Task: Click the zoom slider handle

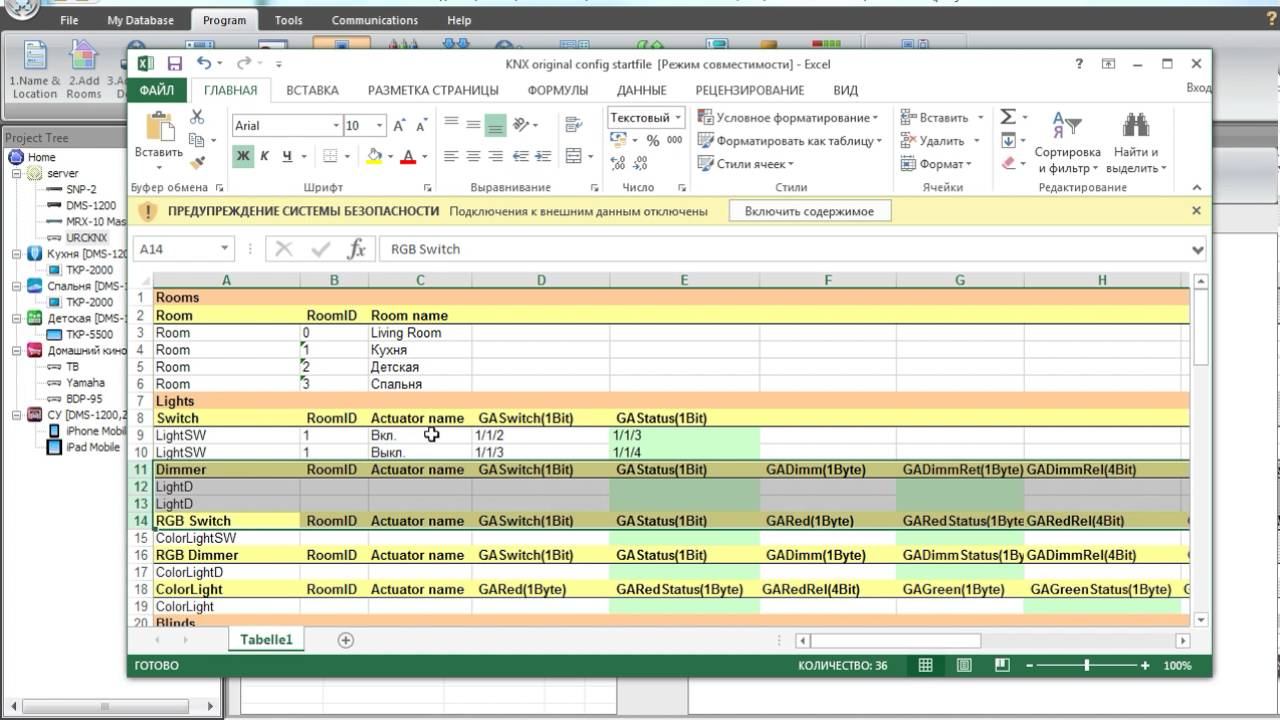Action: point(1087,665)
